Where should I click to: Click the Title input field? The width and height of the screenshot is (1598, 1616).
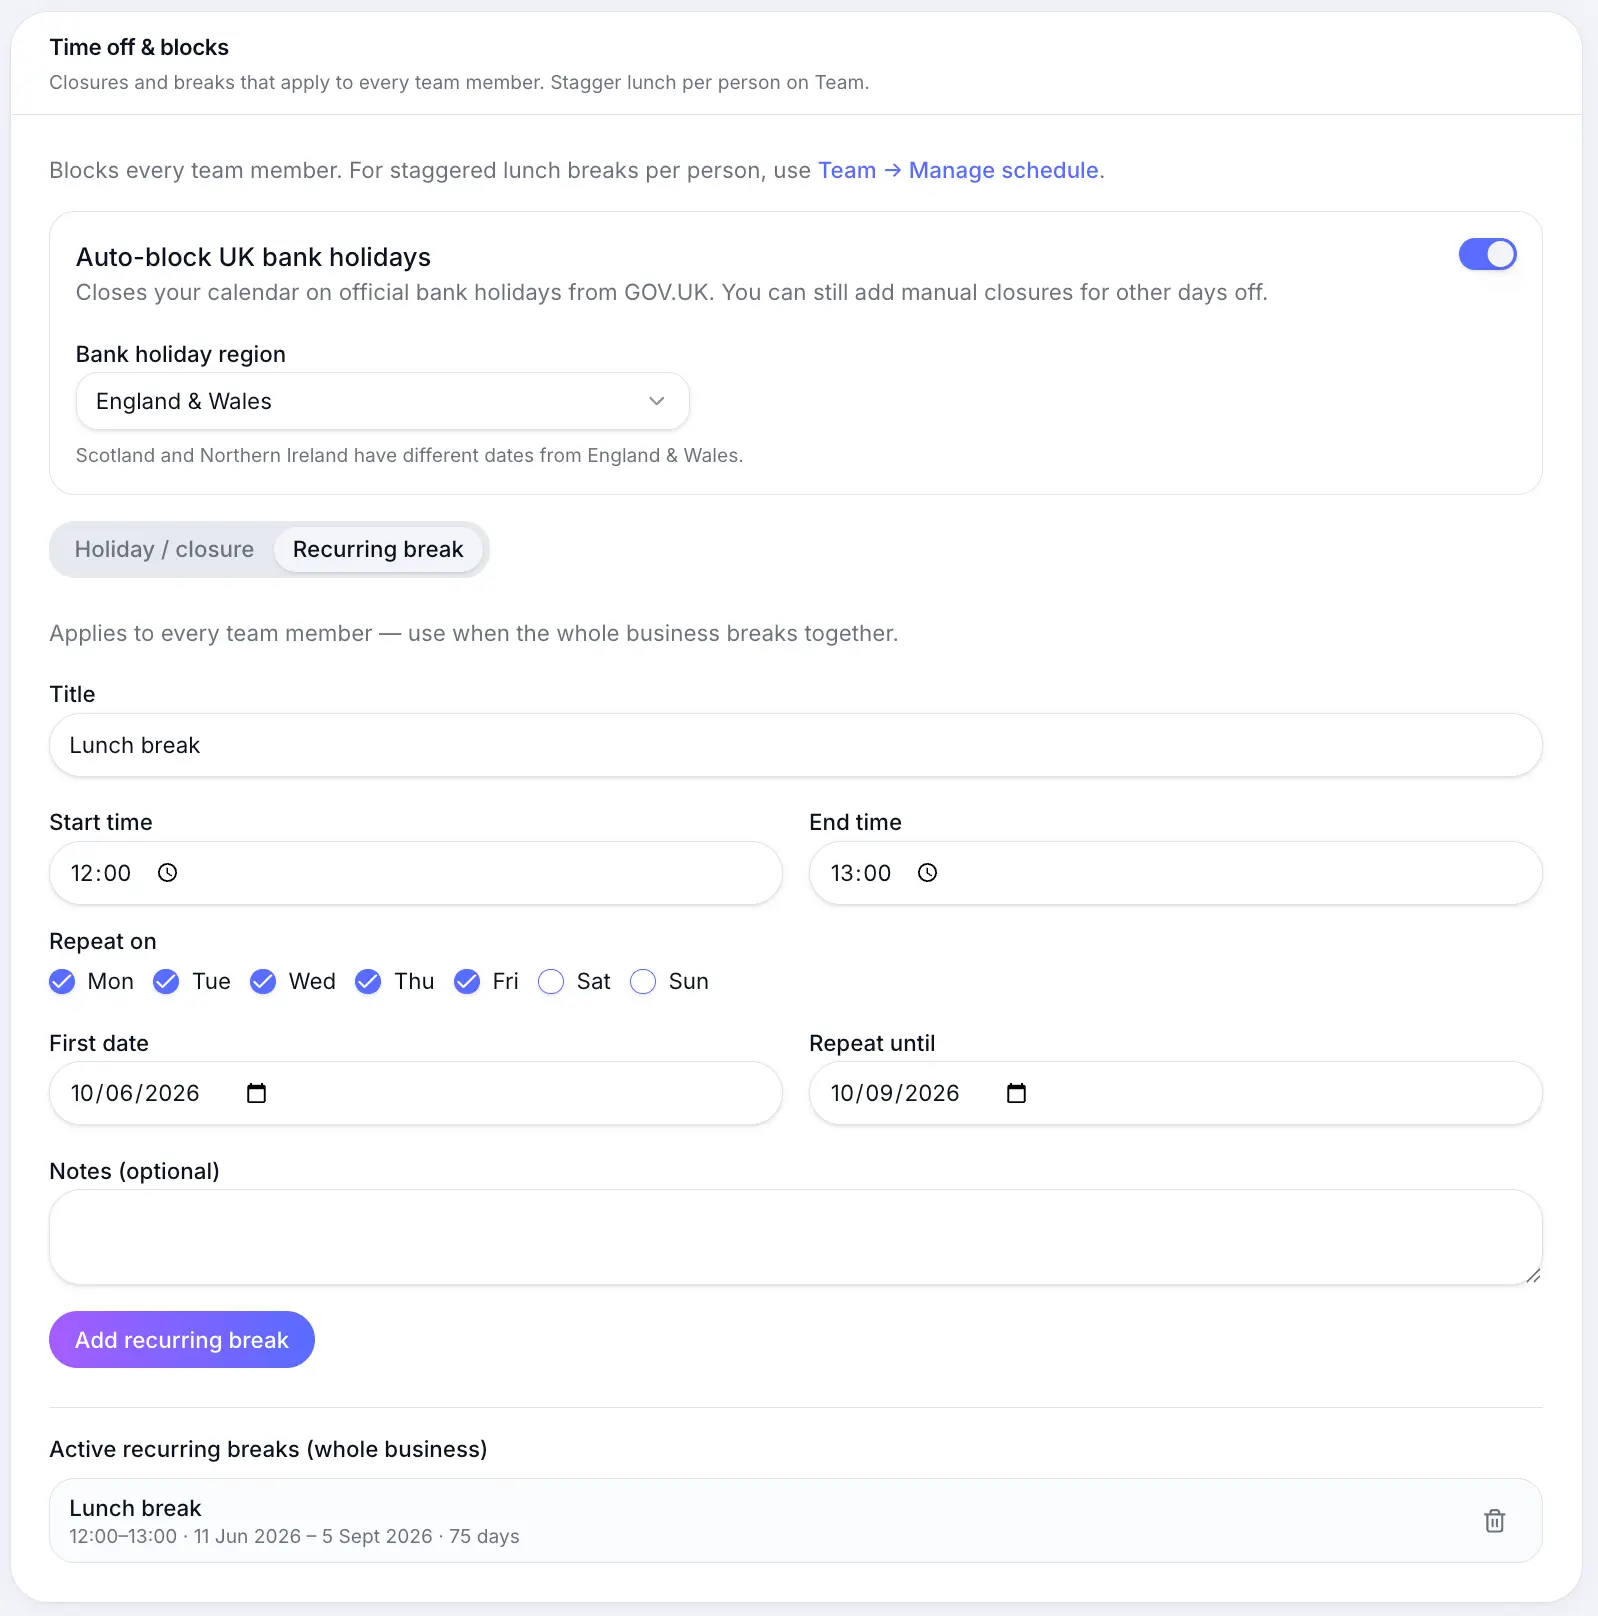[x=796, y=745]
